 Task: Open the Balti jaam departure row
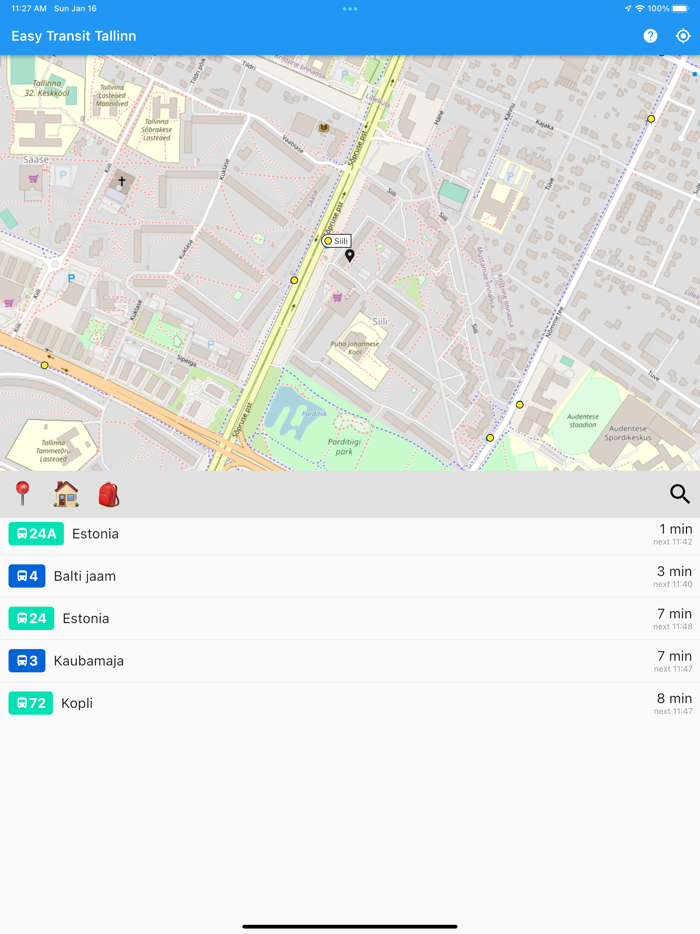point(350,576)
